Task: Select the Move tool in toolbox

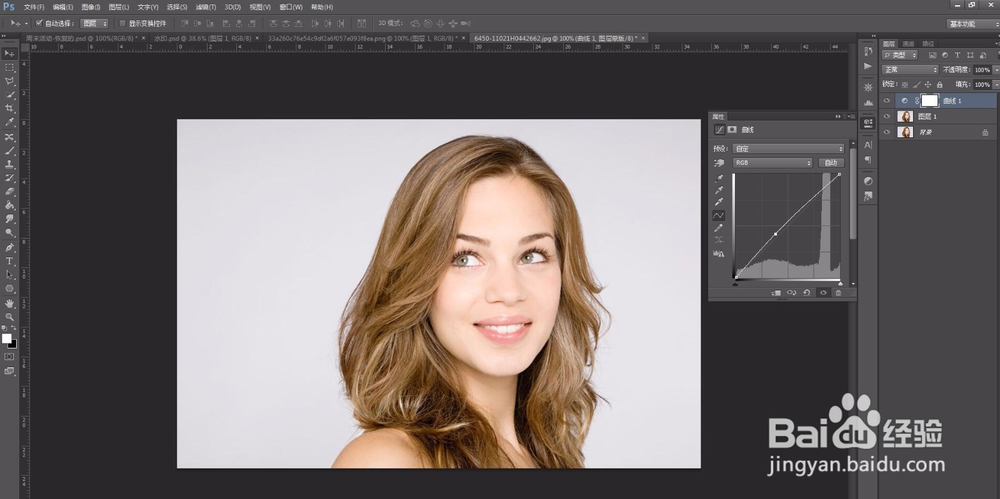Action: pyautogui.click(x=10, y=53)
